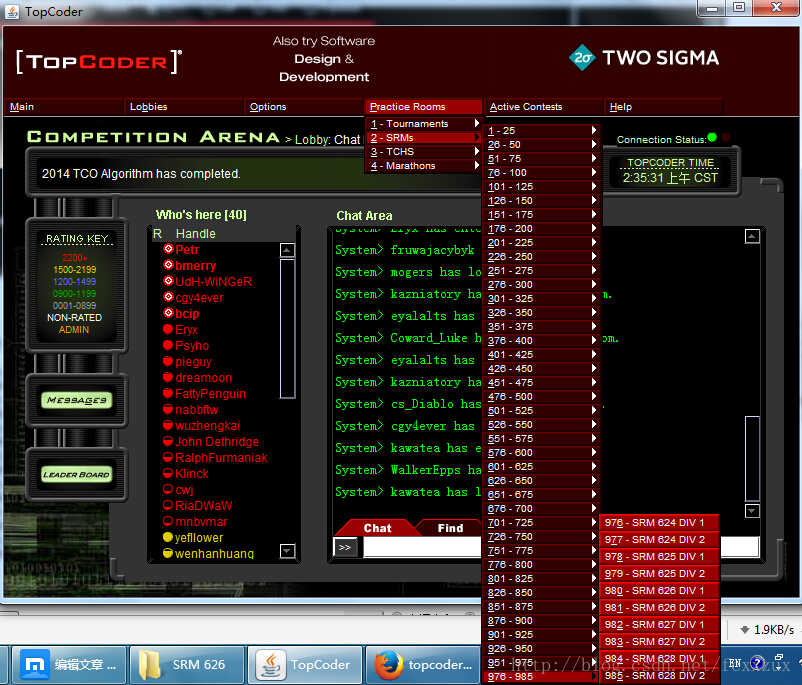Select room 976 - SRM 624 DIV 1
The height and width of the screenshot is (685, 802).
pos(659,522)
